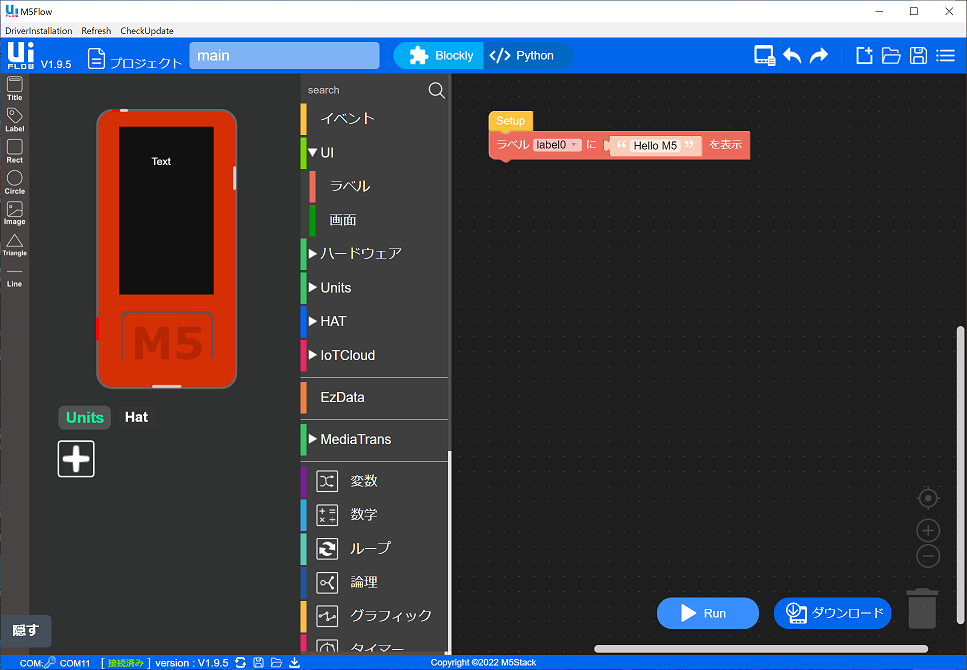The height and width of the screenshot is (670, 967).
Task: Refresh connection in status bar
Action: [x=241, y=663]
